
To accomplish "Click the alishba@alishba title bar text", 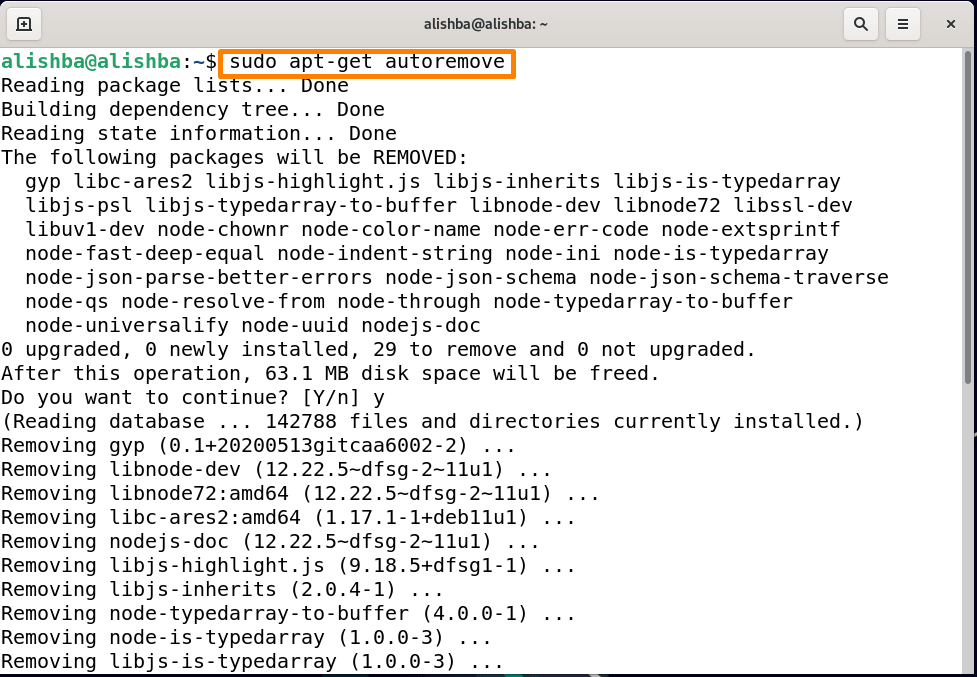I will click(x=485, y=23).
